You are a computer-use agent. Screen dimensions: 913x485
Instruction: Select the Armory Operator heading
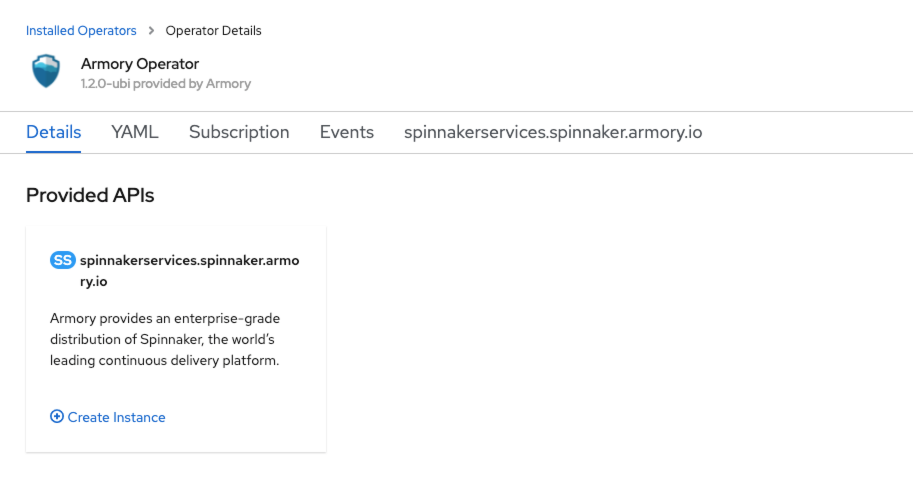click(140, 64)
